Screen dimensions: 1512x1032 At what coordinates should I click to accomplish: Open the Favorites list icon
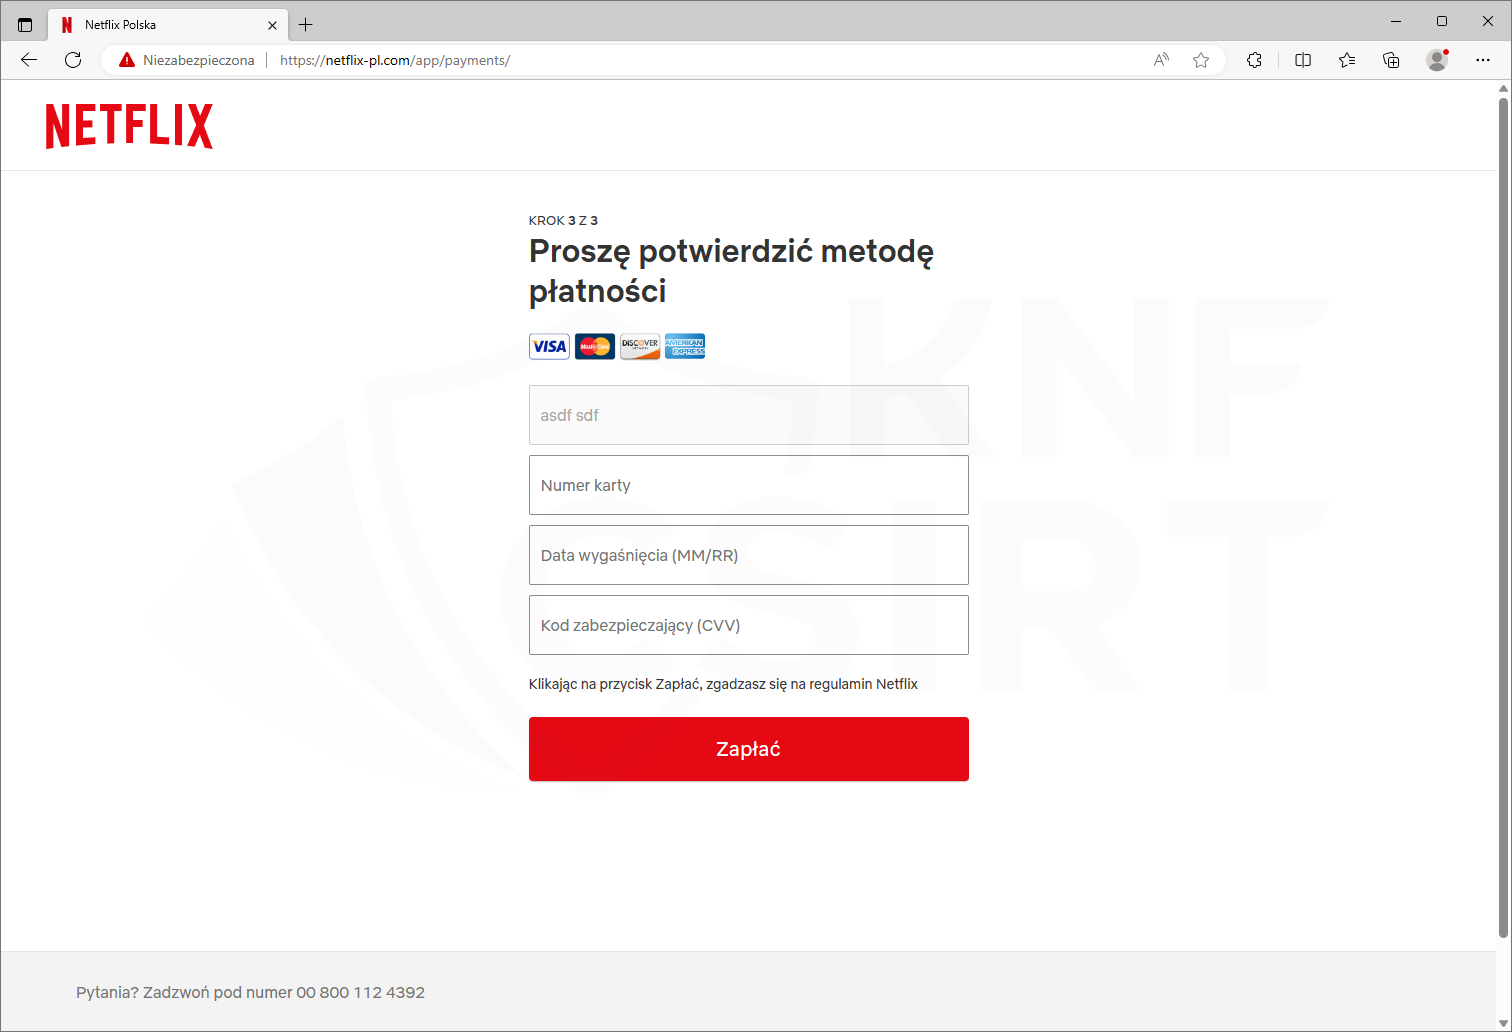tap(1347, 60)
